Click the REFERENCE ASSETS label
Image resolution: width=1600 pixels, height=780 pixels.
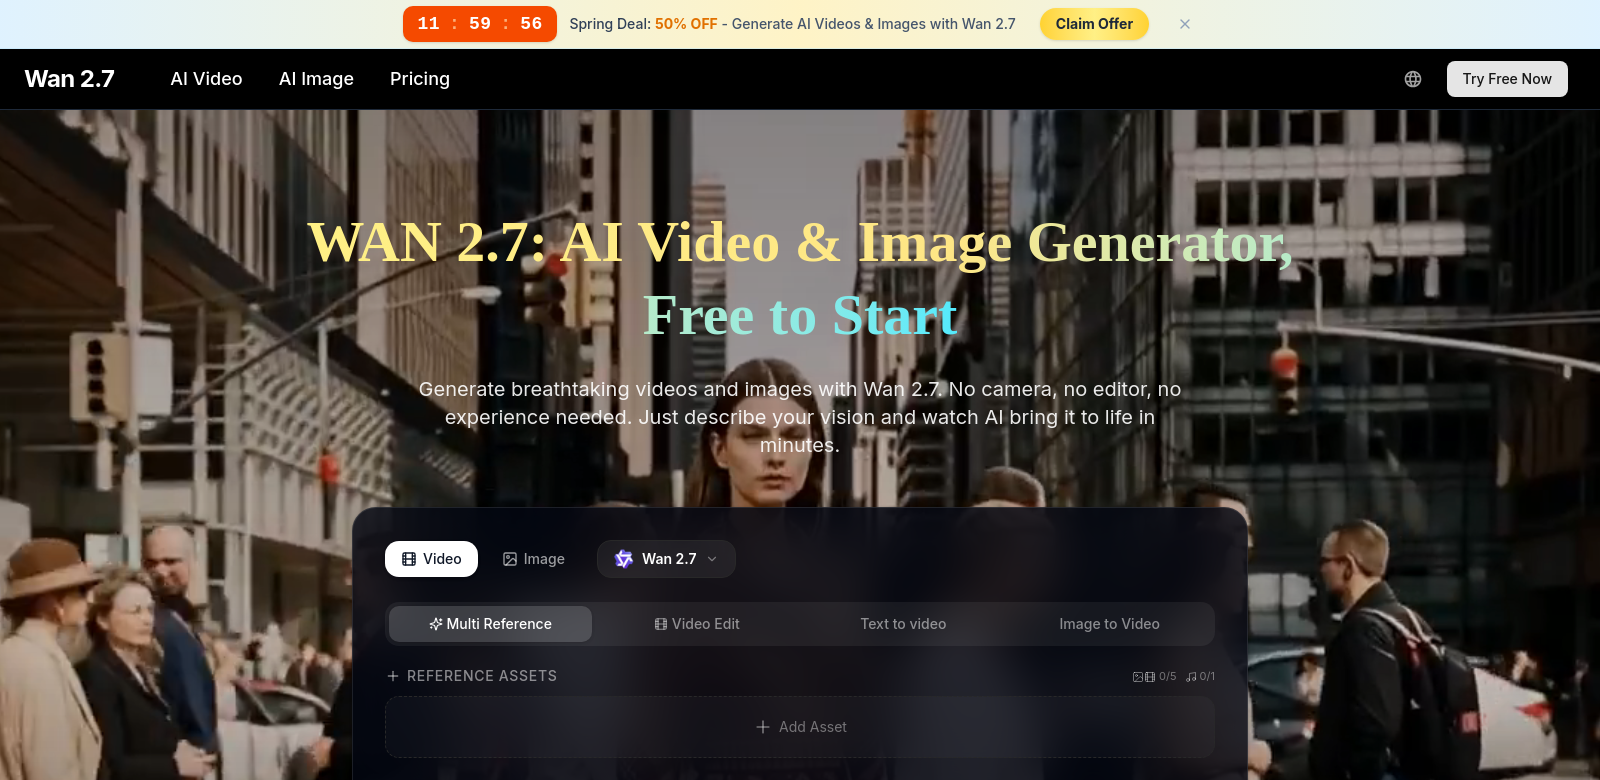tap(482, 676)
